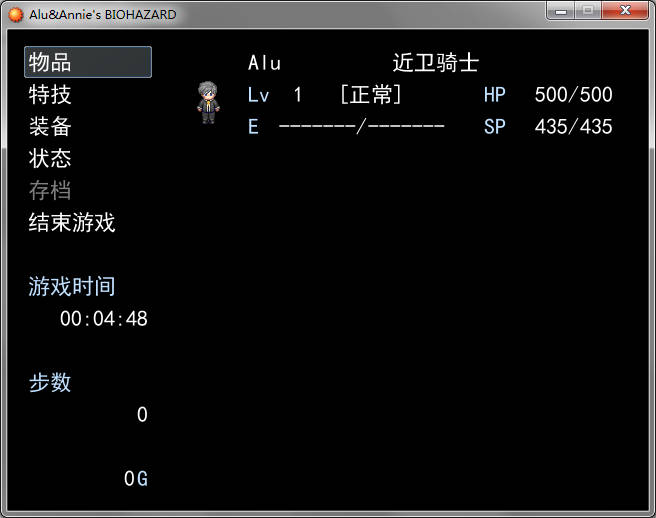This screenshot has width=656, height=518.
Task: Open the 特技 skills menu
Action: tap(50, 94)
